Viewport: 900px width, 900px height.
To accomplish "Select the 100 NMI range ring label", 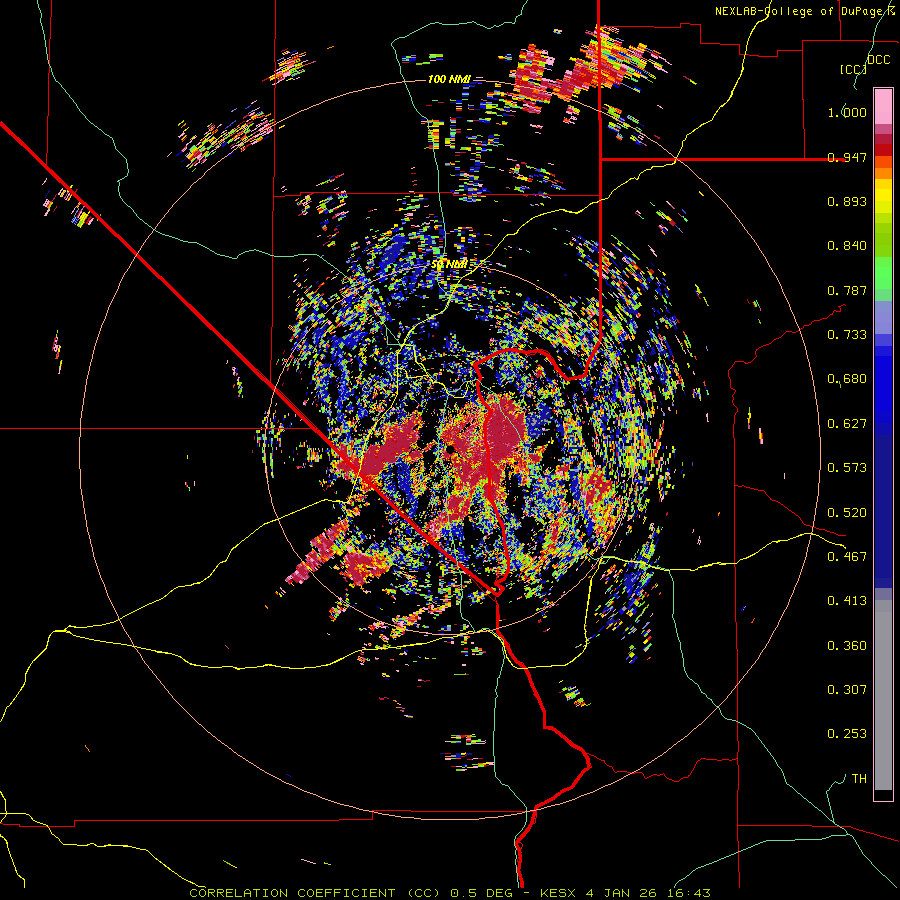I will point(449,79).
